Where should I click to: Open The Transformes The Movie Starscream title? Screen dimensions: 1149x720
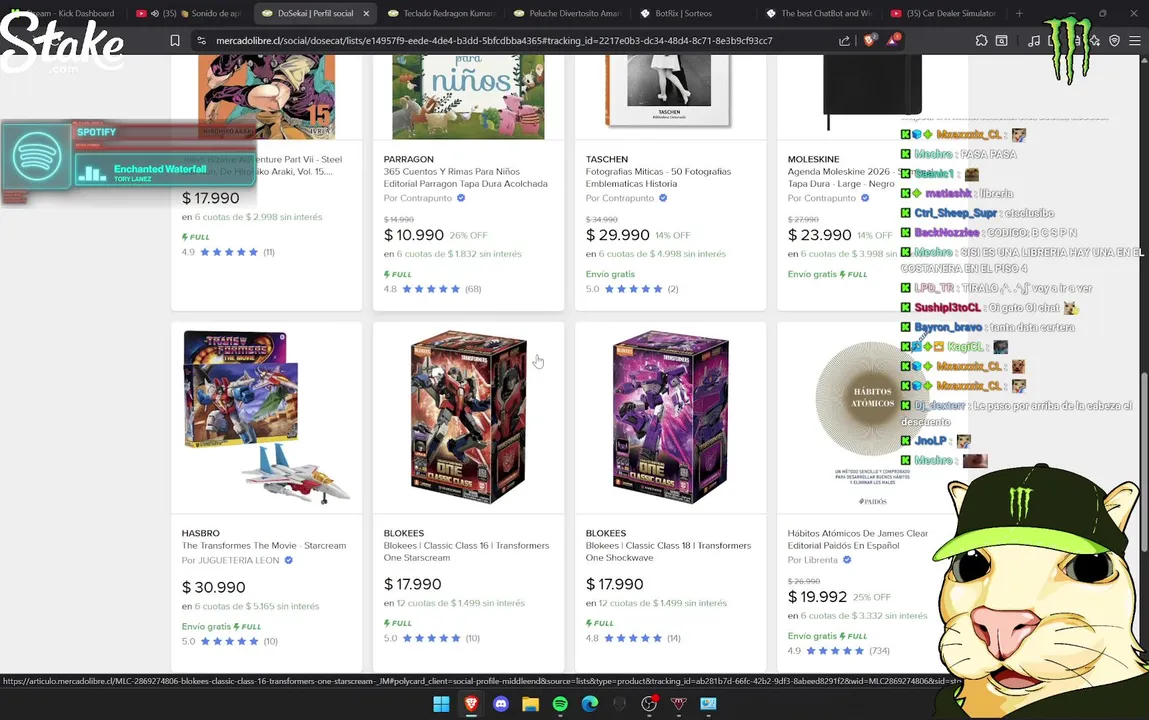point(264,546)
